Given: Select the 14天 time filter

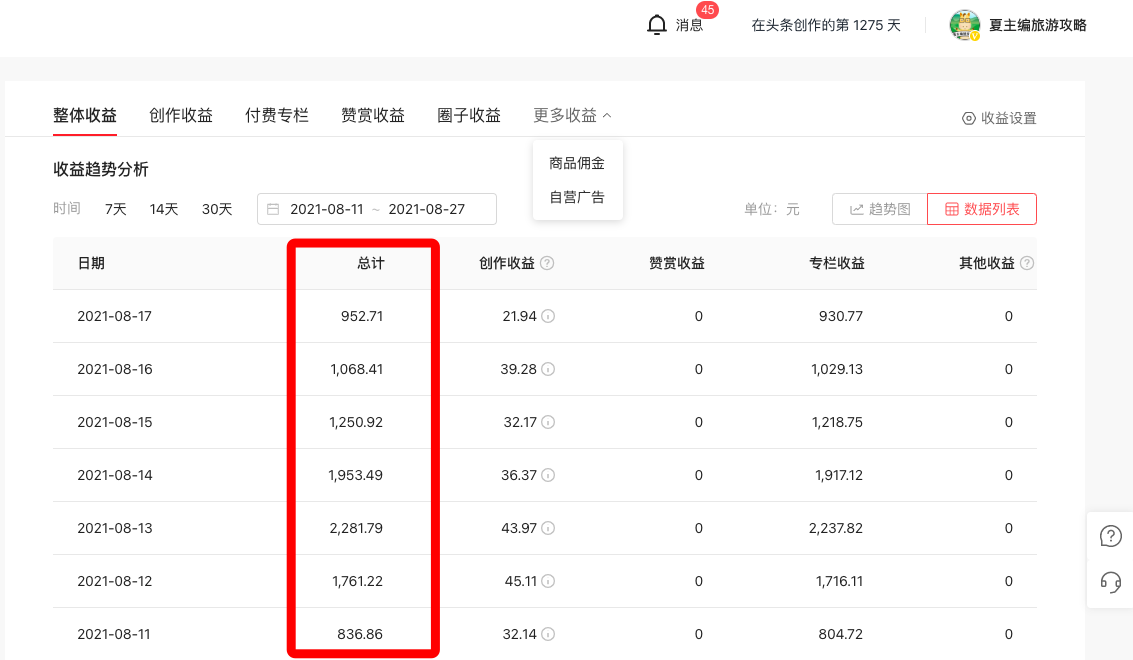Looking at the screenshot, I should point(162,209).
